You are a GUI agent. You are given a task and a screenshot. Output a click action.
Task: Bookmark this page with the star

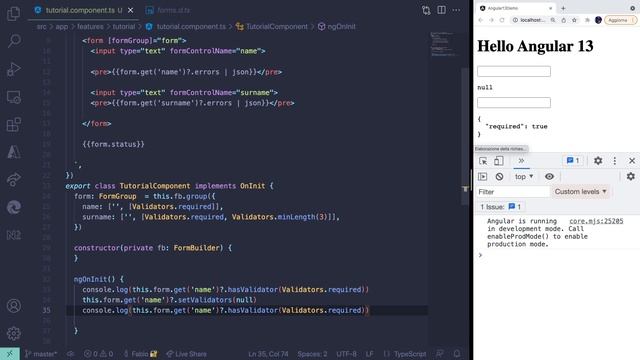(x=574, y=20)
